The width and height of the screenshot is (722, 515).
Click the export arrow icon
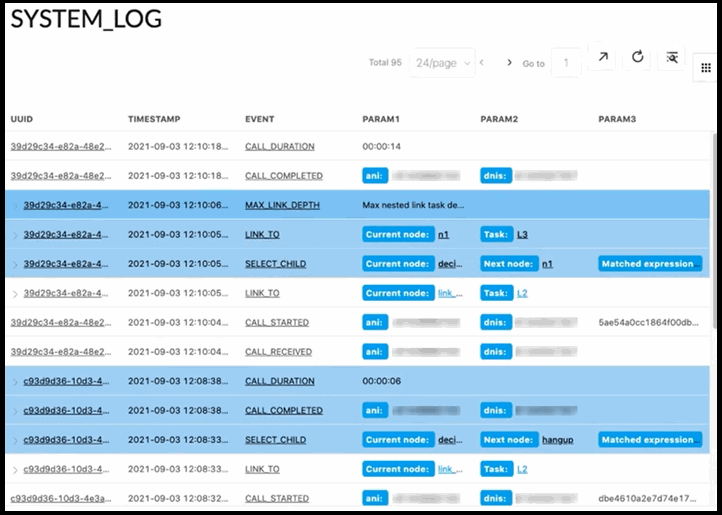pos(603,57)
